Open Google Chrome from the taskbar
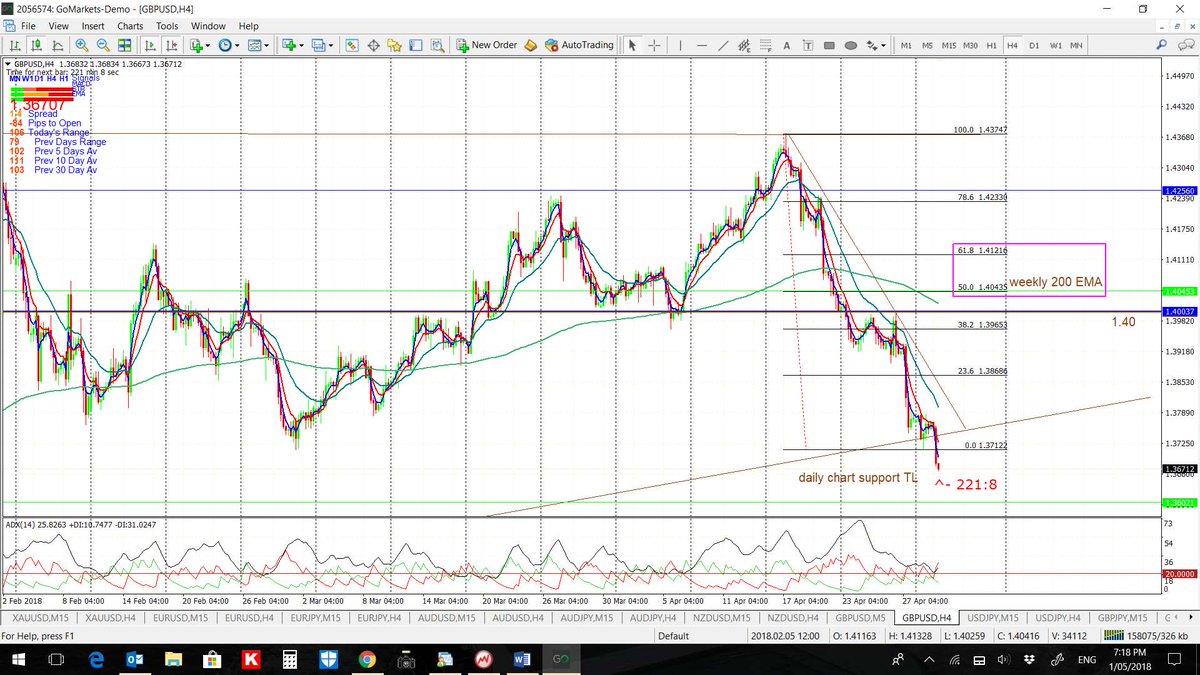The width and height of the screenshot is (1200, 675). pos(367,661)
